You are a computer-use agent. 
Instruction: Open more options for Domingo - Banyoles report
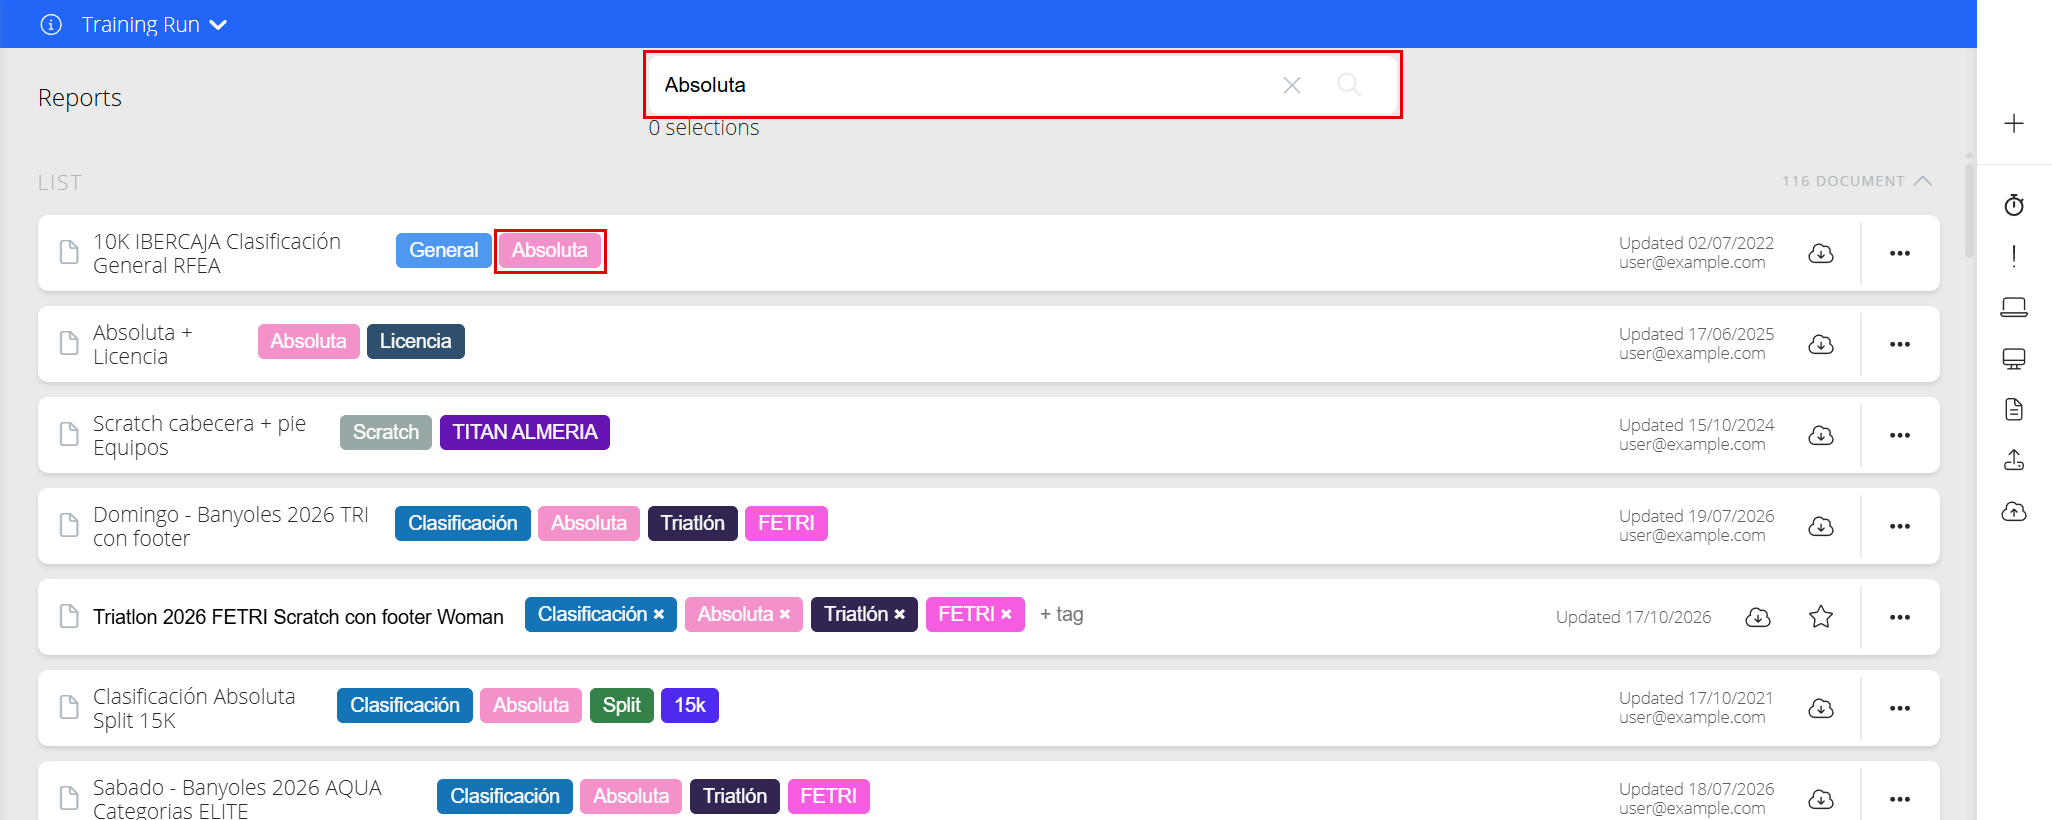coord(1900,526)
